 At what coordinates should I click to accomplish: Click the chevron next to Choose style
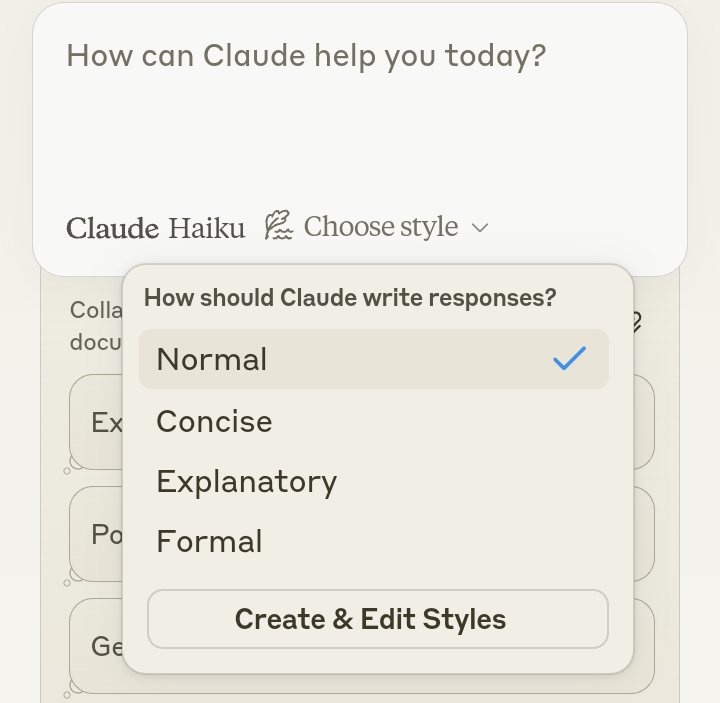[x=480, y=228]
